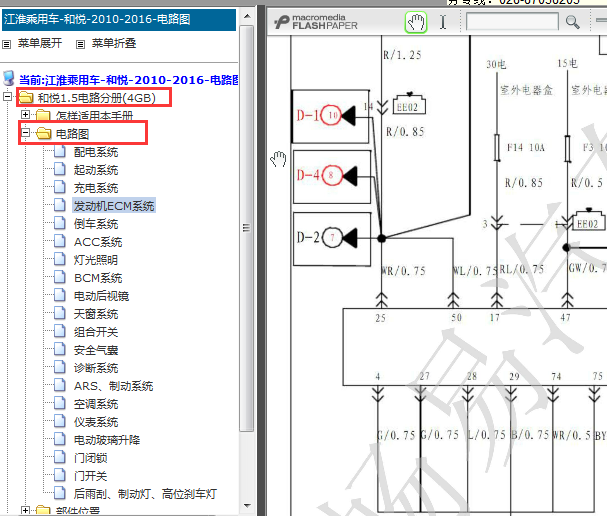Open the 空调系统 document

pos(96,404)
